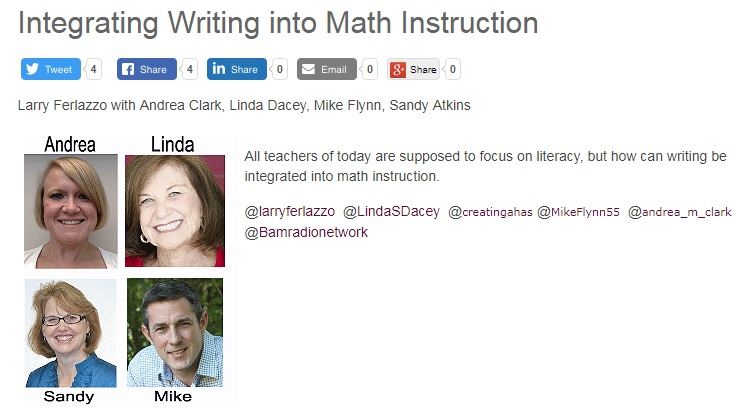Click the Facebook logo on Share button
The height and width of the screenshot is (413, 749).
[128, 69]
